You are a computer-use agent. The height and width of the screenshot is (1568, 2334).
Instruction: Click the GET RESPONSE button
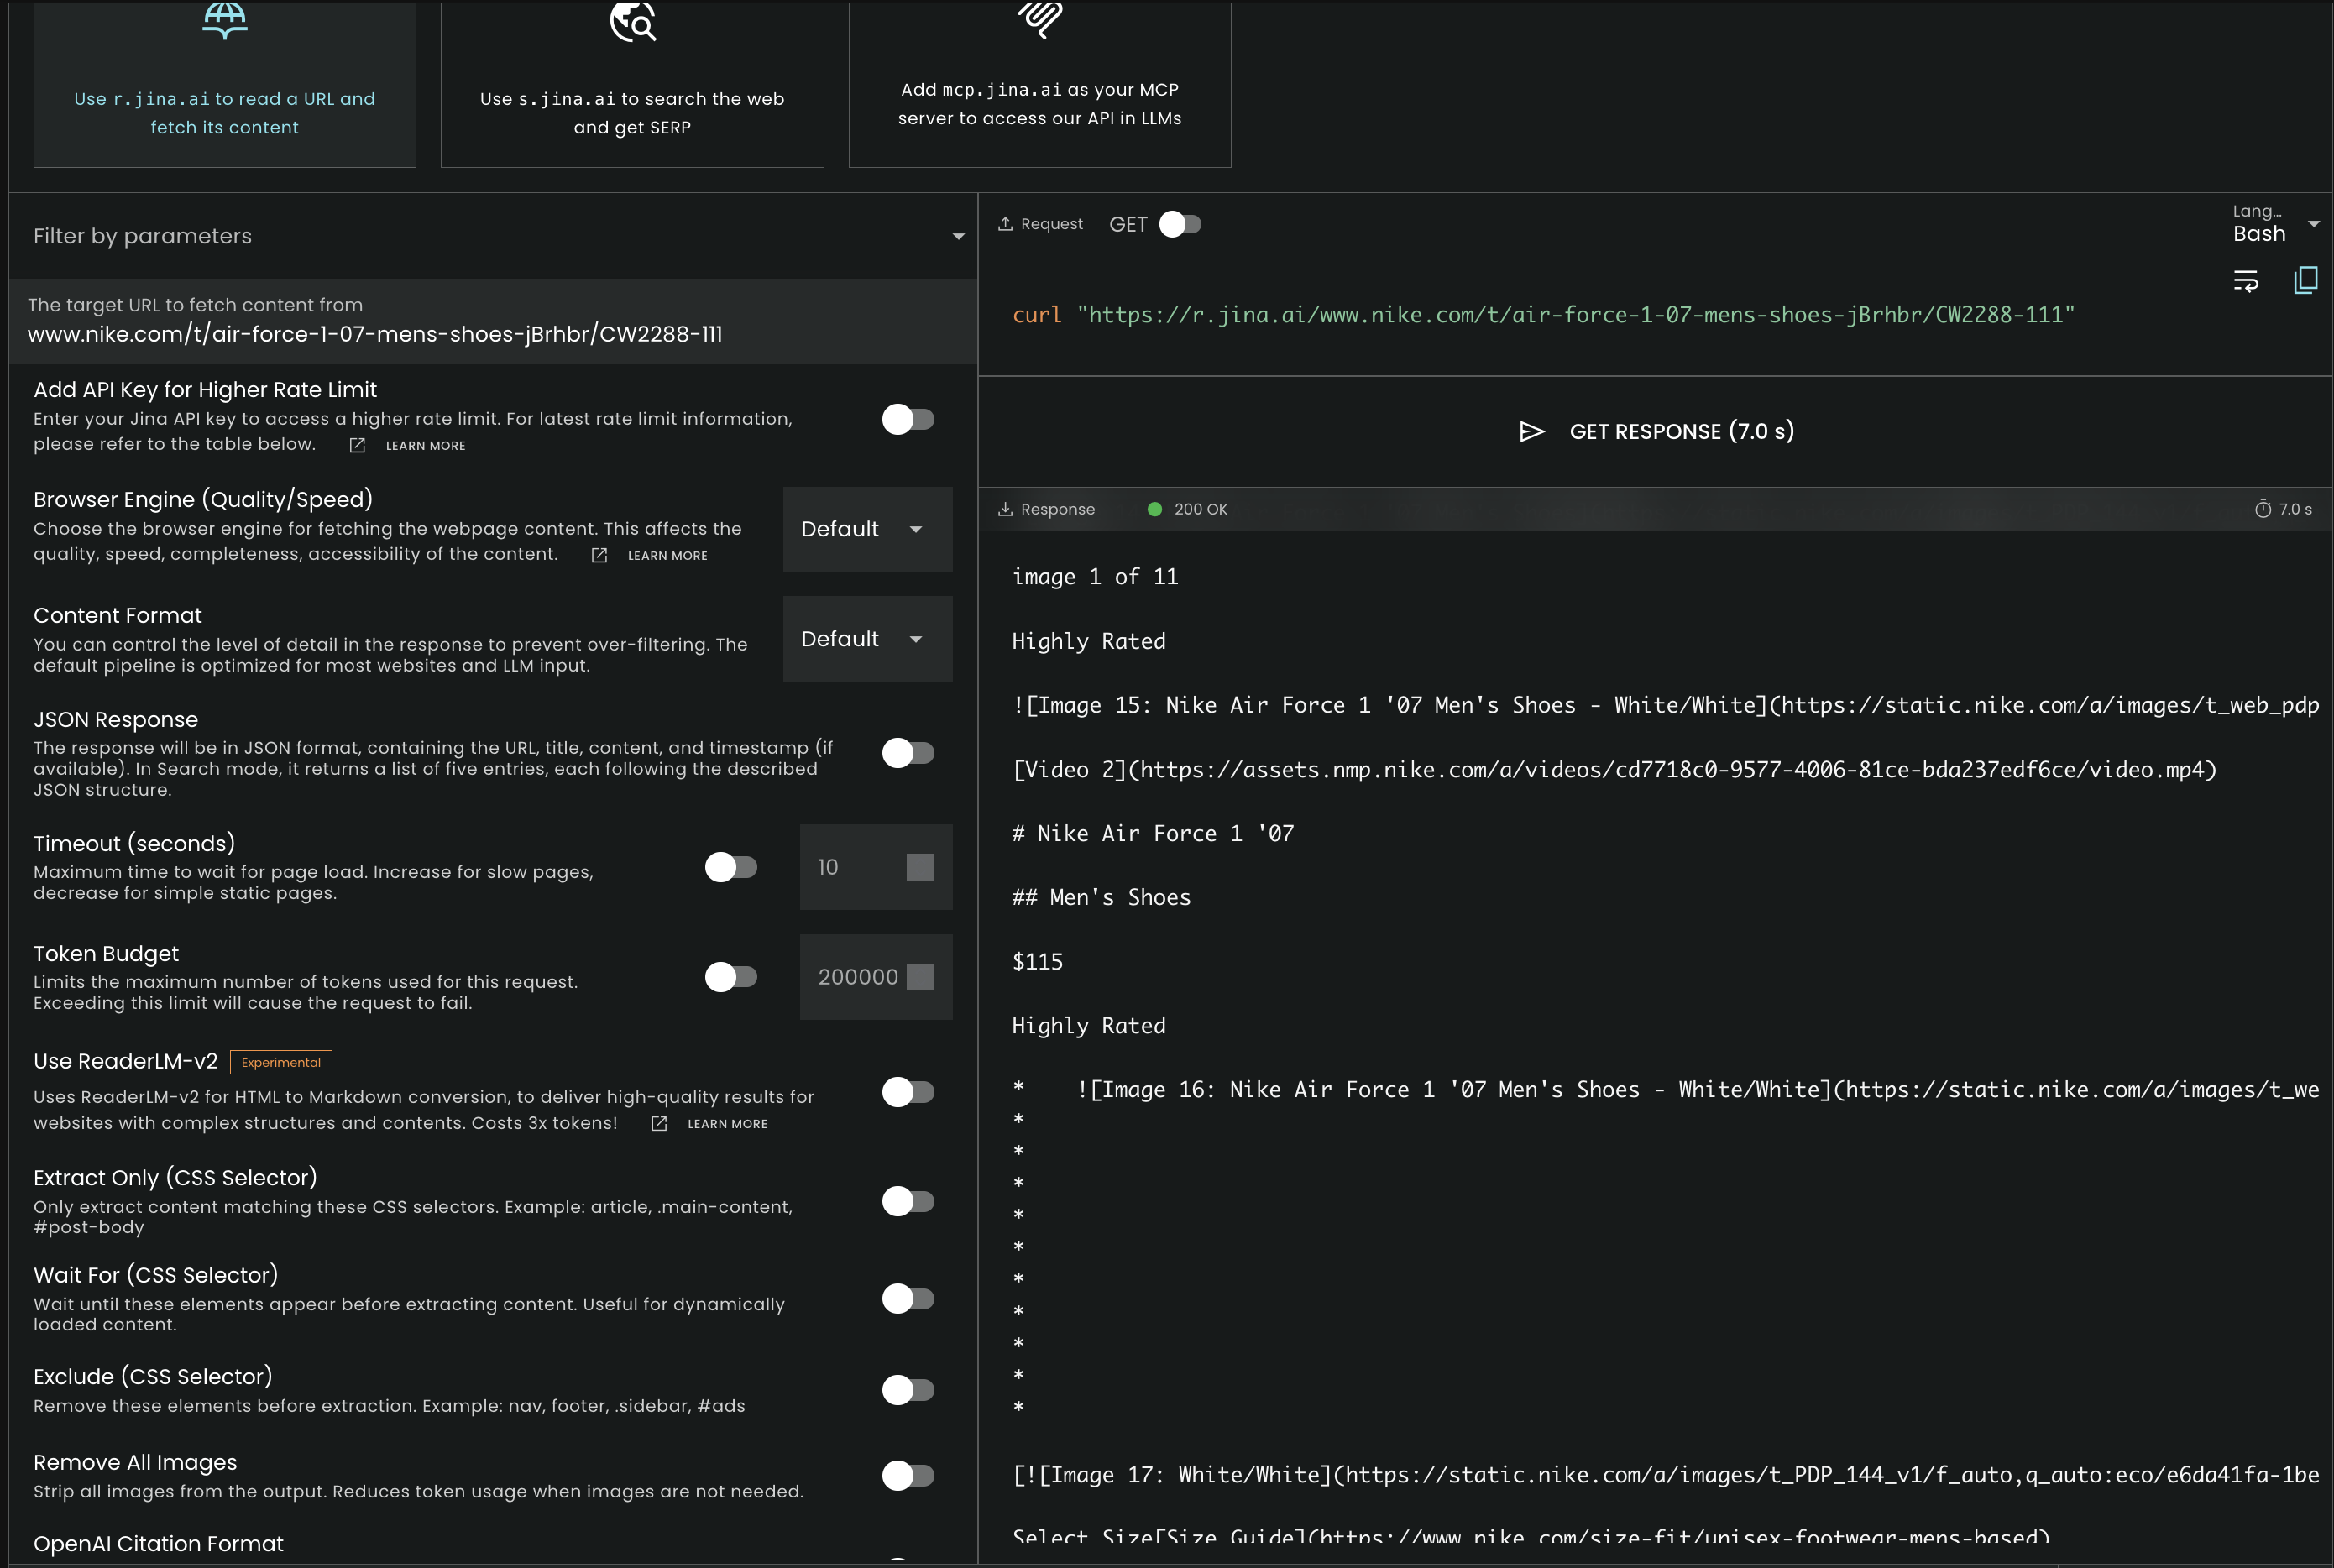(1656, 431)
